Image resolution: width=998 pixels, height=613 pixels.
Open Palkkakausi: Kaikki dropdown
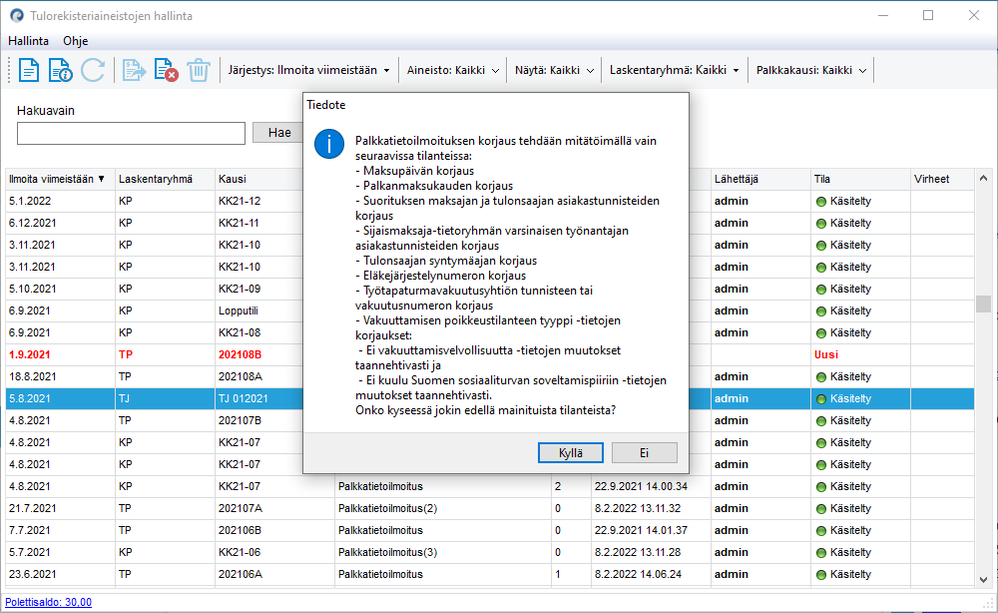[x=812, y=70]
